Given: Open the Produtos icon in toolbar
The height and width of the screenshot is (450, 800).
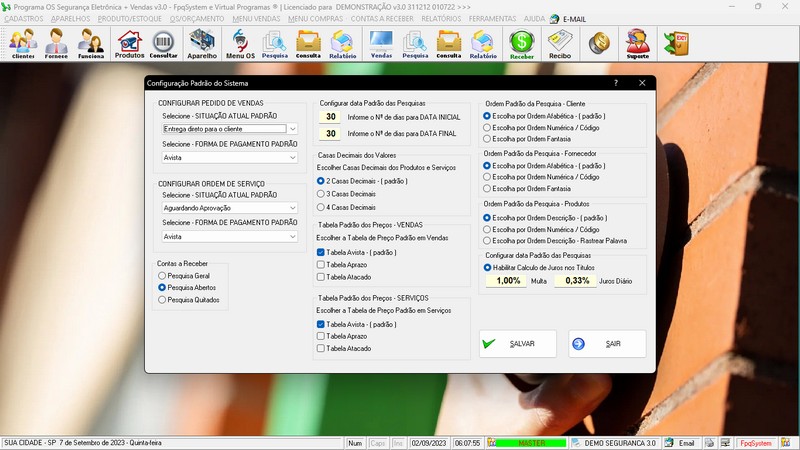Looking at the screenshot, I should point(129,43).
